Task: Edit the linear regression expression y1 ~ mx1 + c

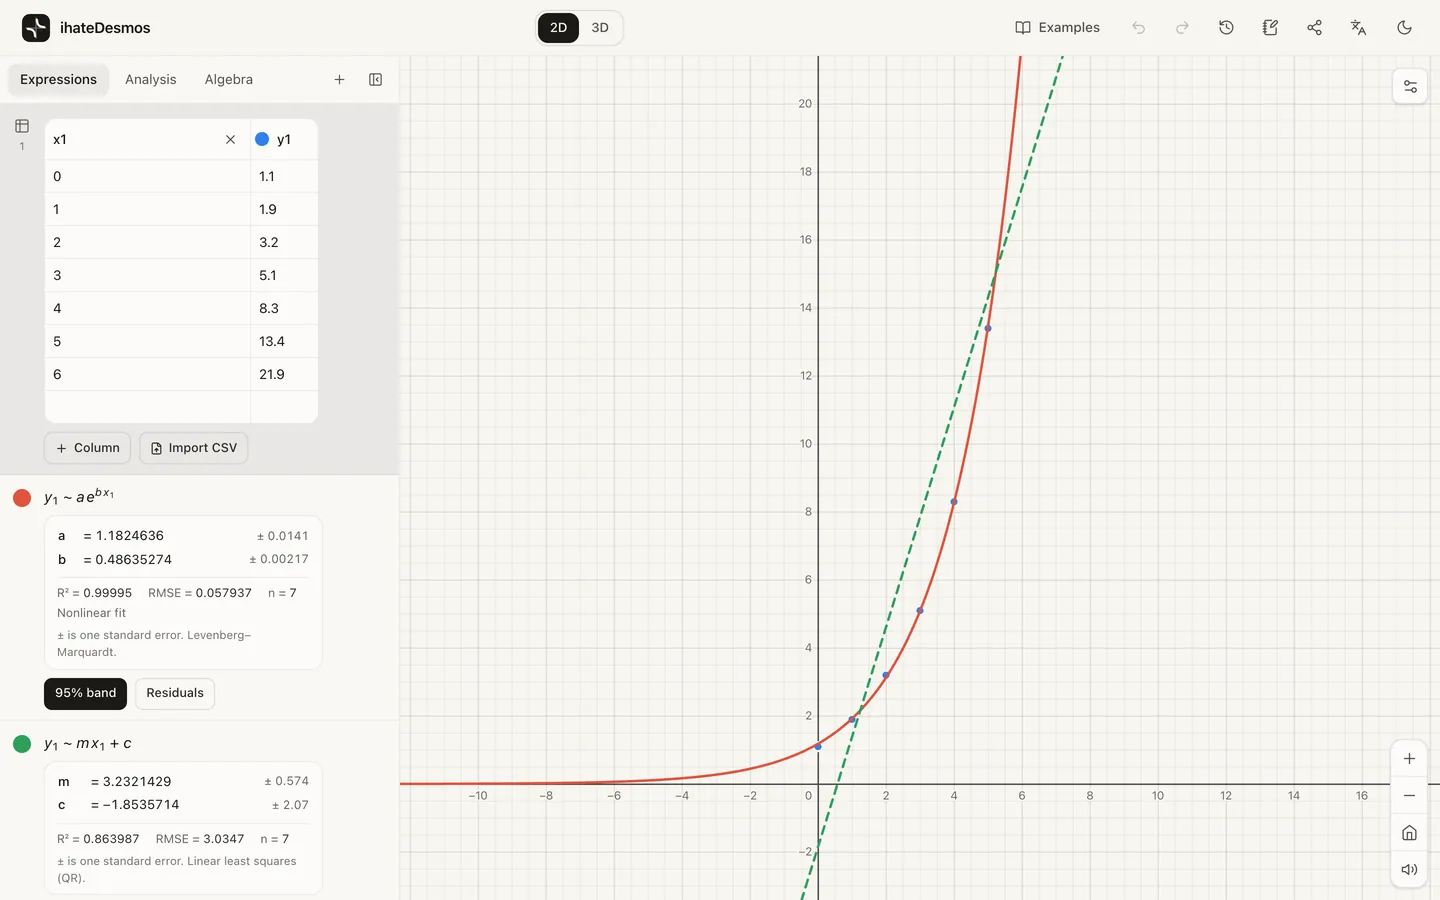Action: 88,744
